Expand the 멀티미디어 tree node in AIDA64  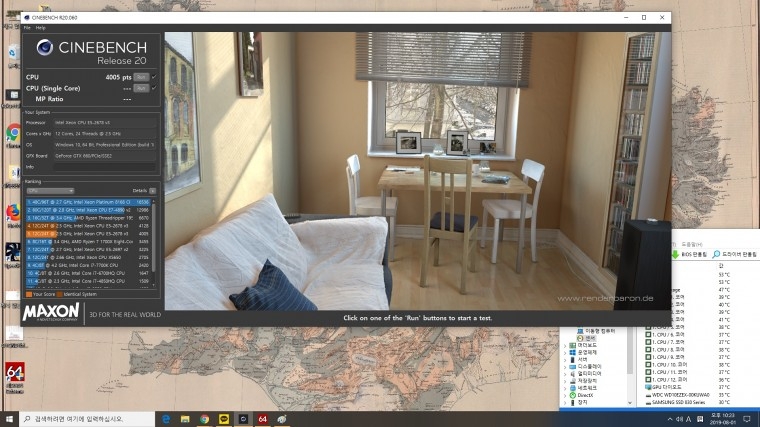[x=565, y=374]
